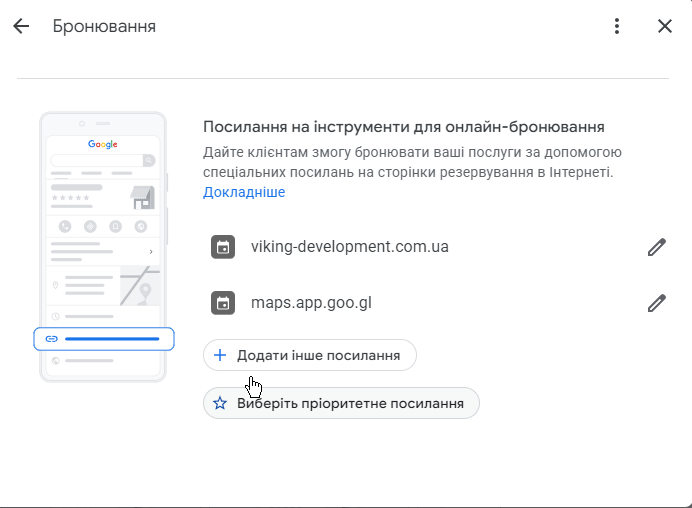Image resolution: width=692 pixels, height=508 pixels.
Task: Edit the maps.app.goo.gl link
Action: (657, 303)
